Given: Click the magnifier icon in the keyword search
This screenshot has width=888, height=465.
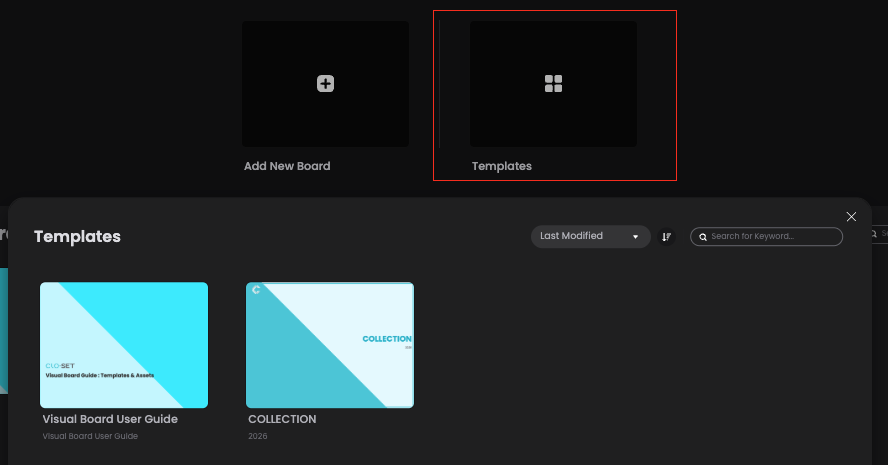Looking at the screenshot, I should (x=703, y=237).
